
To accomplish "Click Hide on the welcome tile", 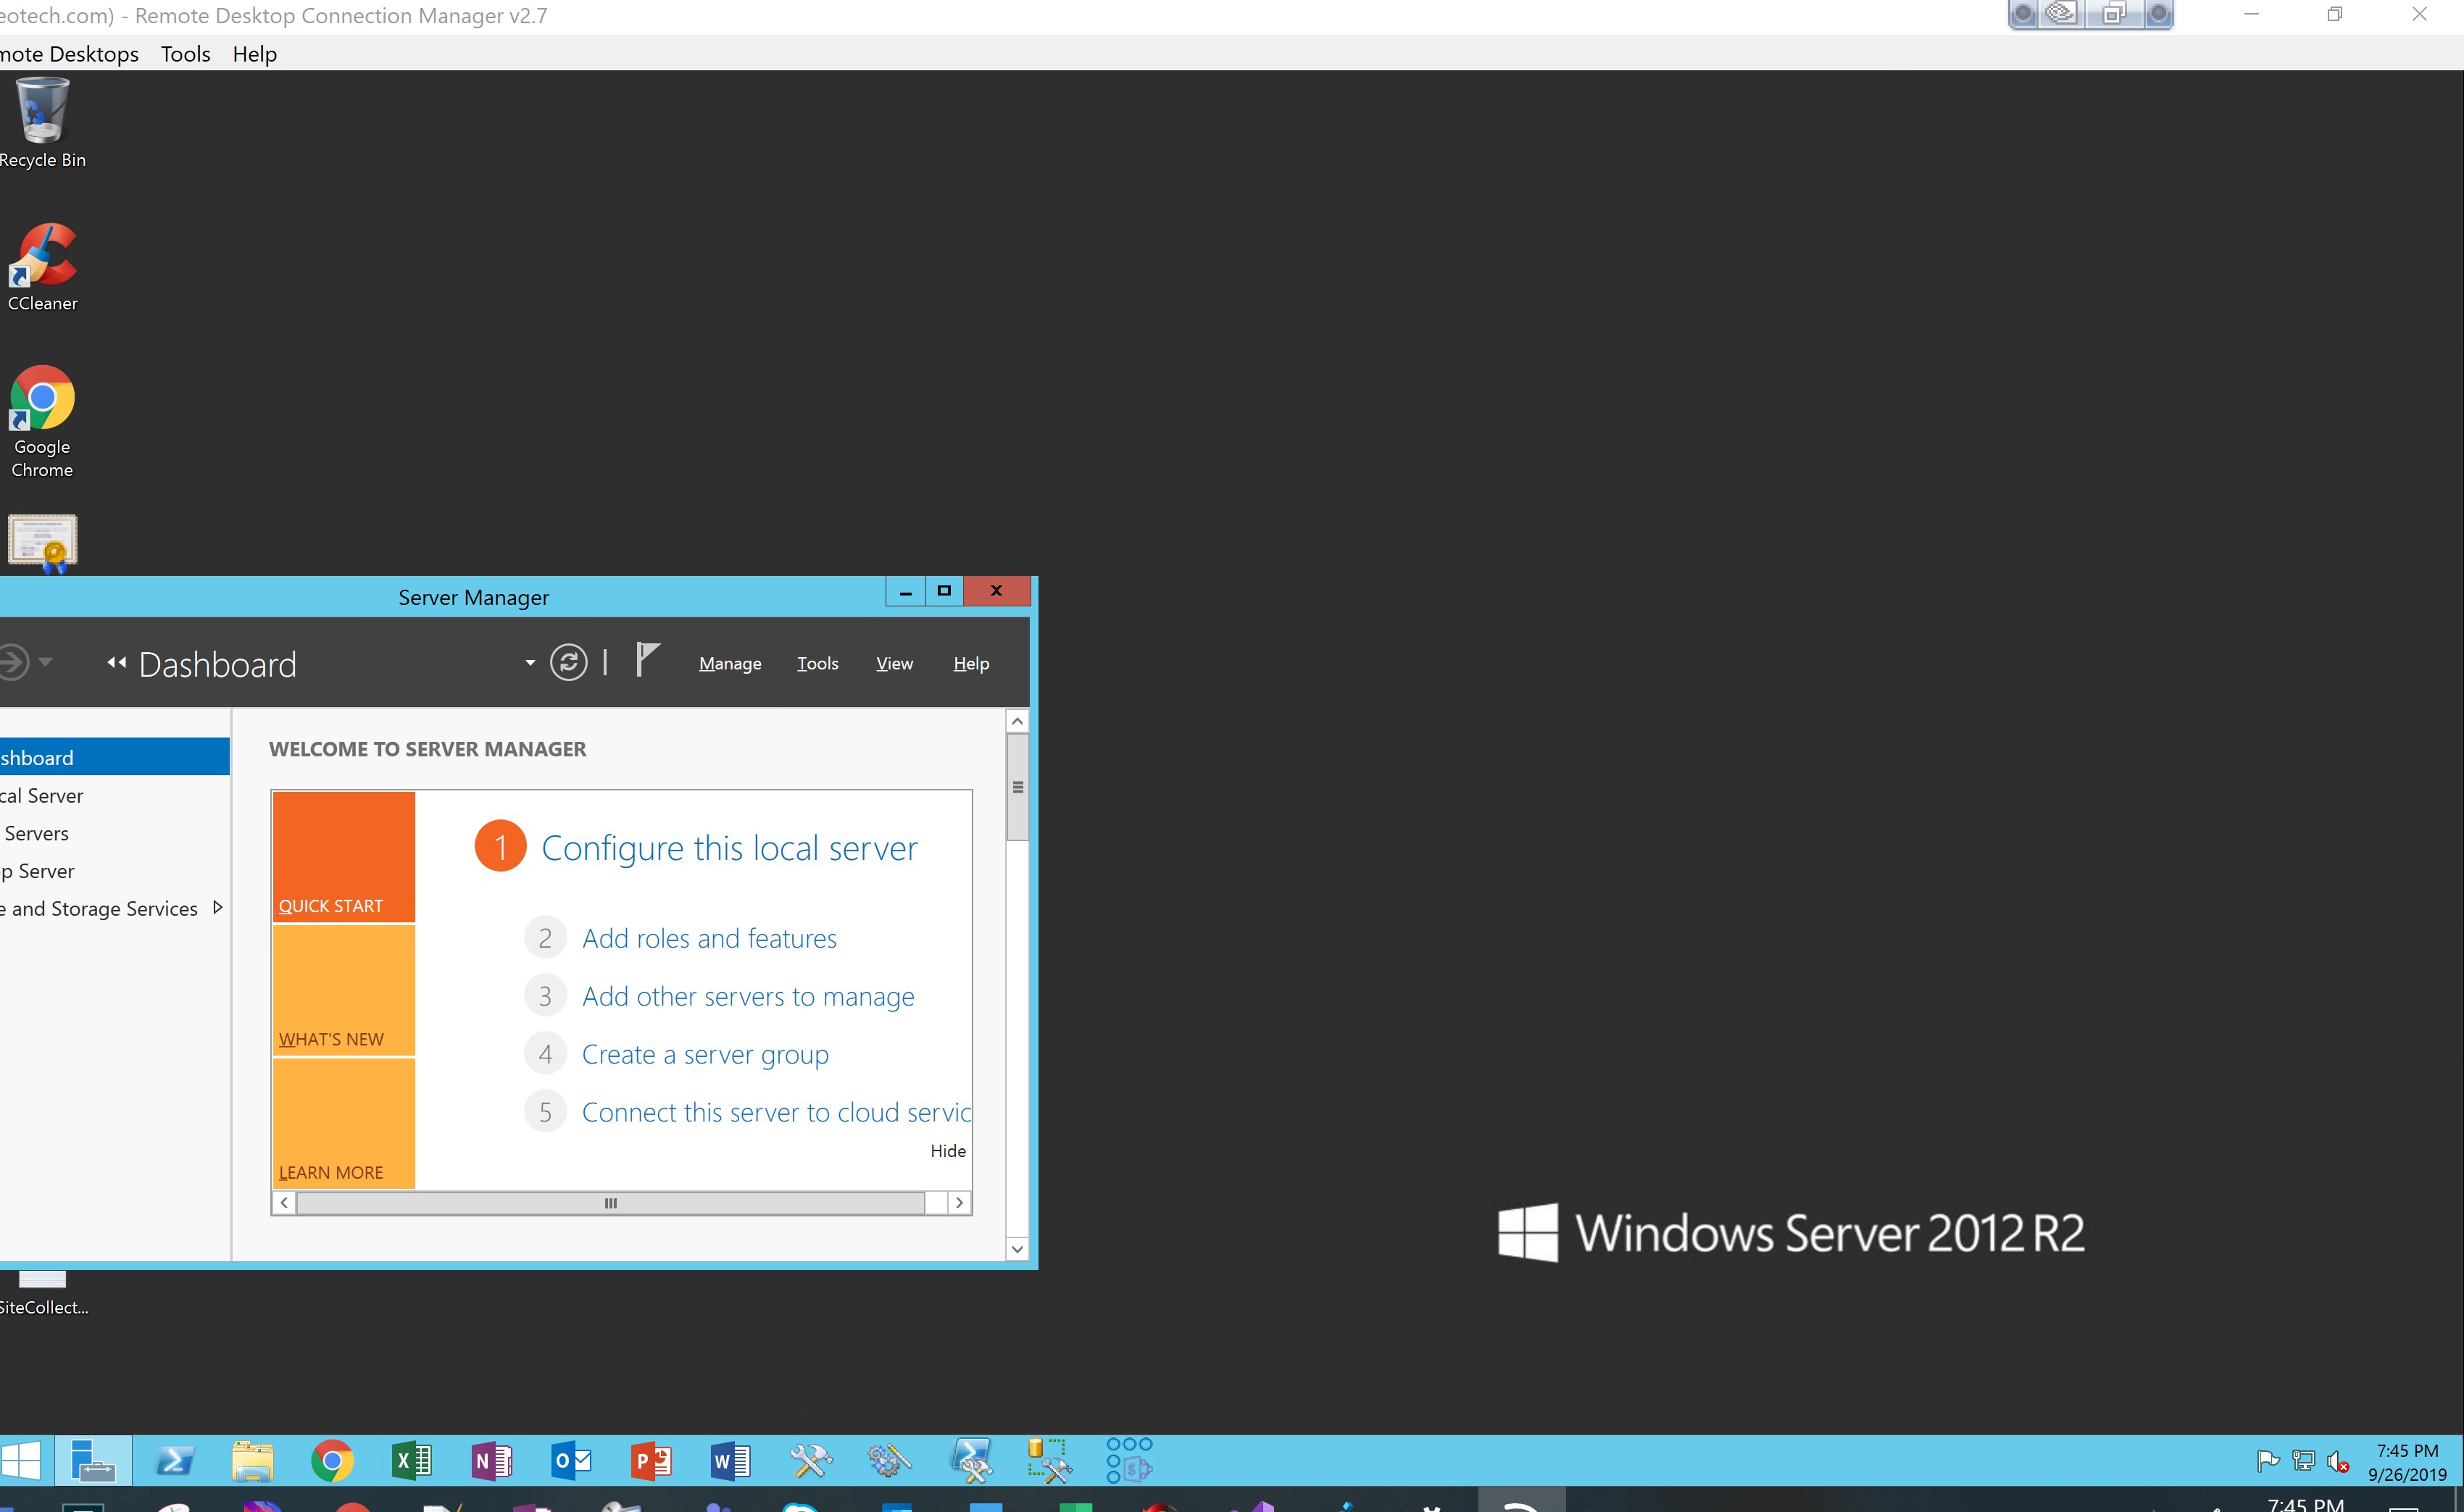I will click(948, 1151).
